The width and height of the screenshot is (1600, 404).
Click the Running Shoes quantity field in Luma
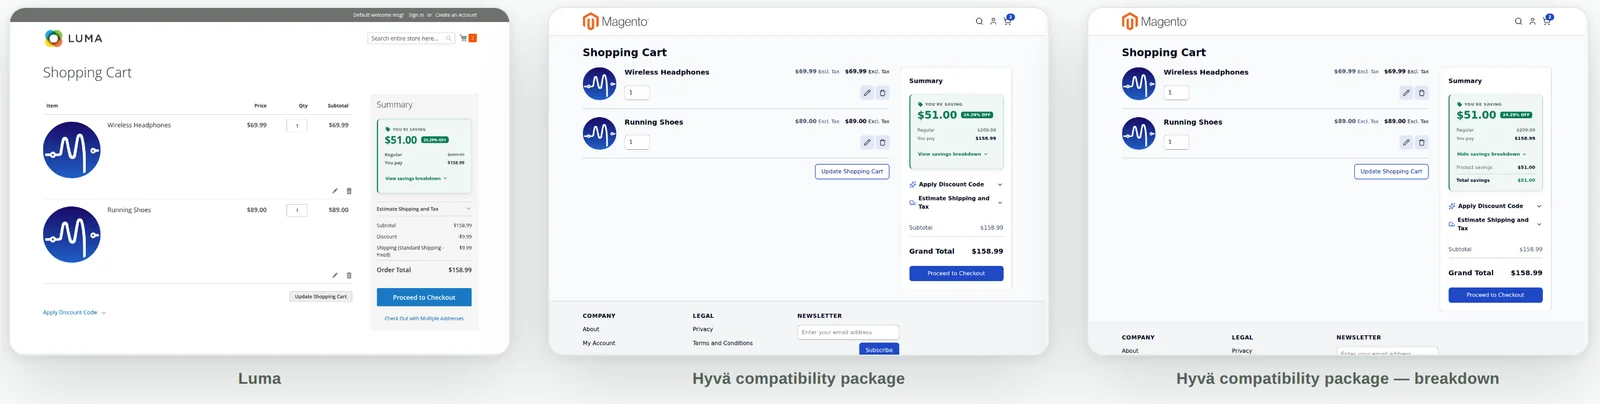coord(297,210)
